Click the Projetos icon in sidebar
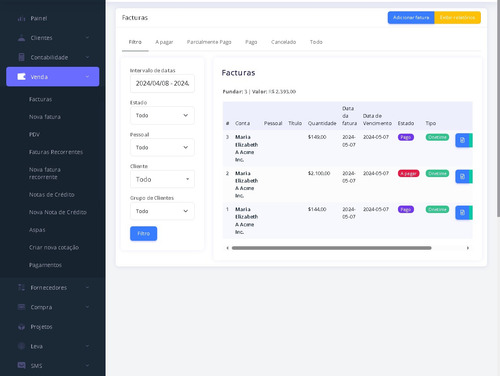 (21, 327)
